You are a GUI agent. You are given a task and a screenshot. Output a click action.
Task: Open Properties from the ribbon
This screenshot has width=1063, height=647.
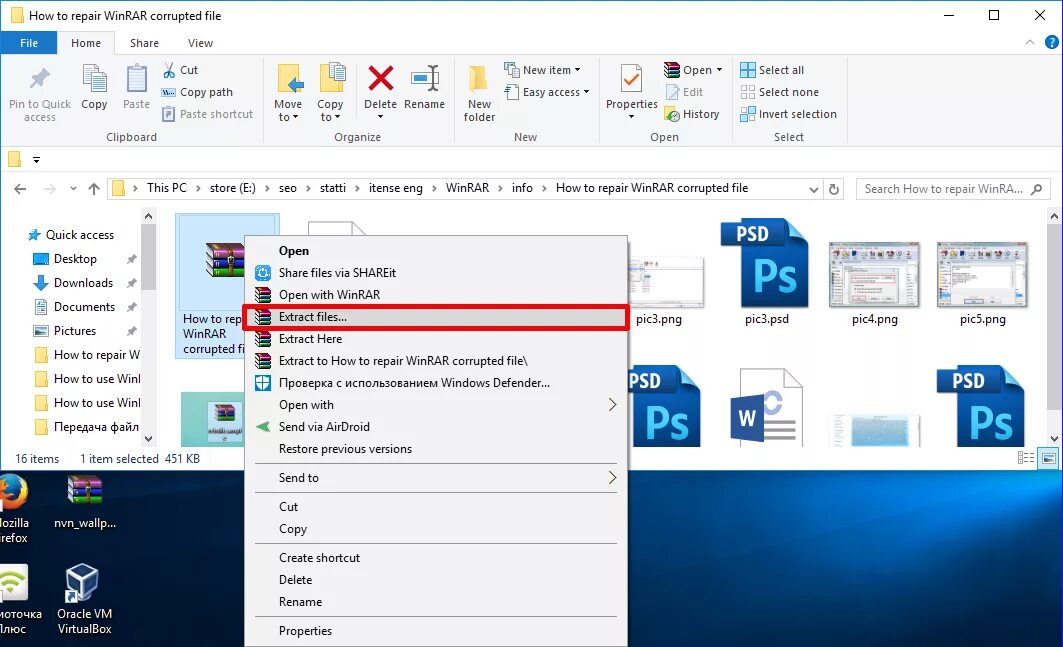click(x=631, y=92)
